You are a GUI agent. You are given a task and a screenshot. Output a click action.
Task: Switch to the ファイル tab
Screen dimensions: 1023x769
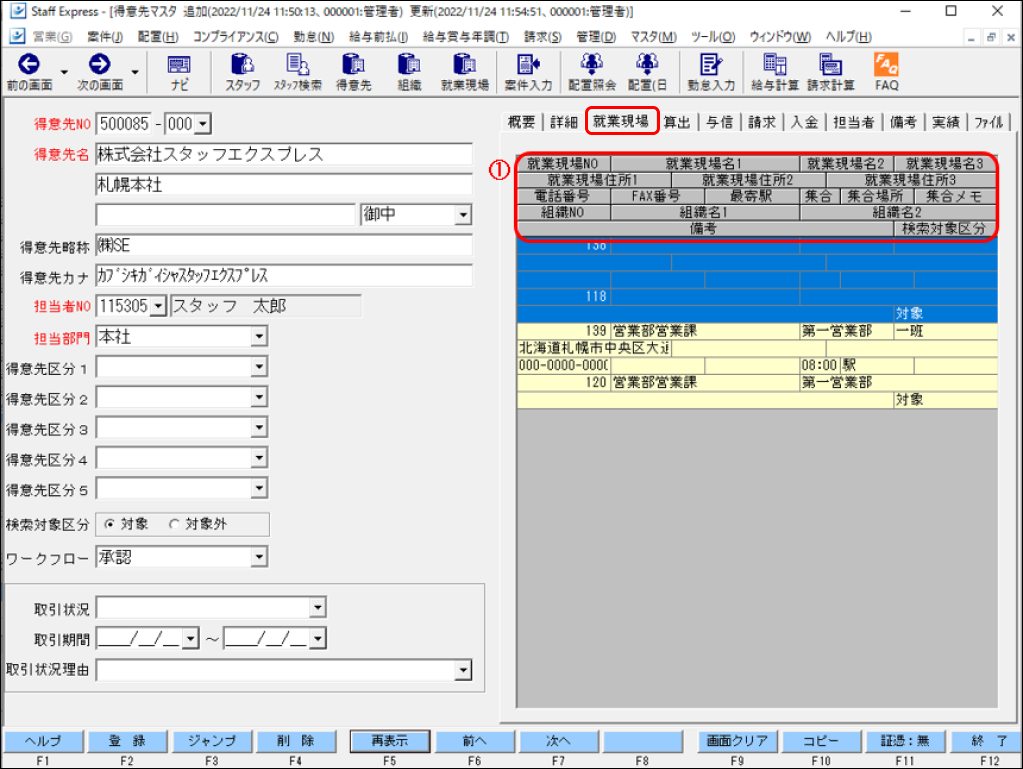click(988, 122)
